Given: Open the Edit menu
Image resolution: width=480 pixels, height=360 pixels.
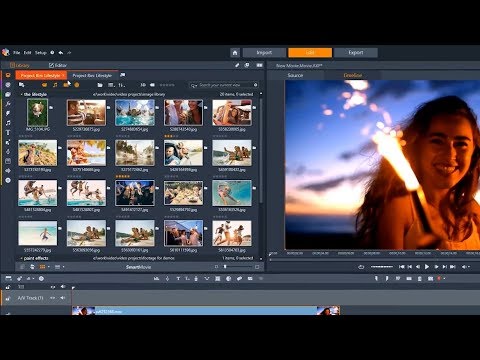Looking at the screenshot, I should (x=27, y=53).
